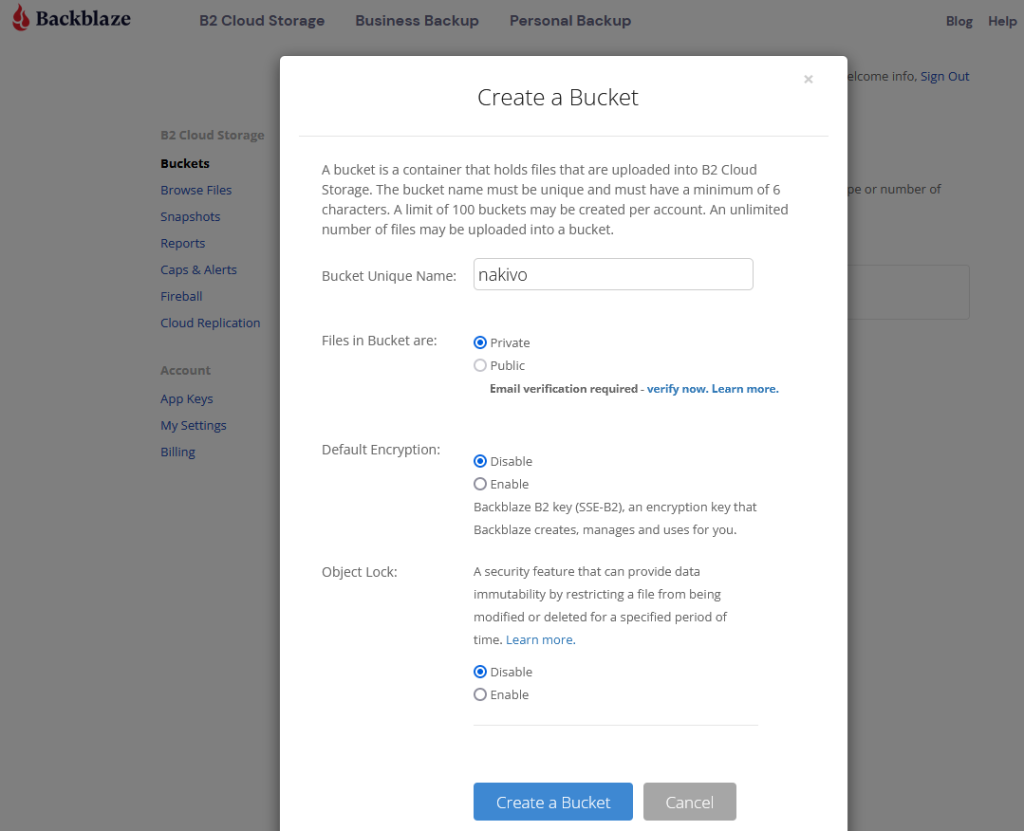Open the Help page

(1002, 21)
